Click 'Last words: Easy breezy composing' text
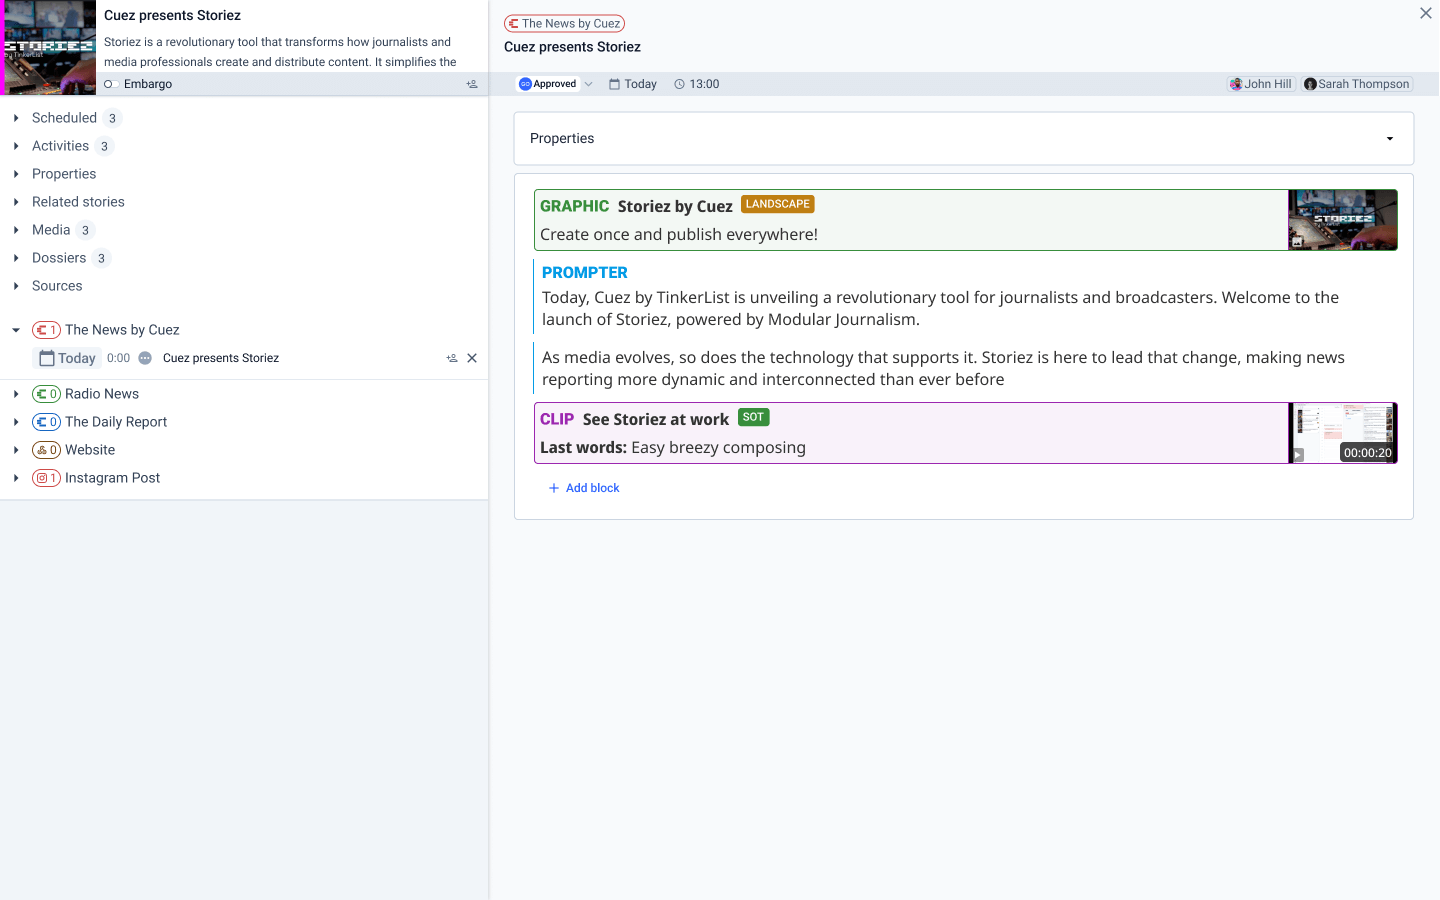Image resolution: width=1440 pixels, height=900 pixels. (673, 447)
